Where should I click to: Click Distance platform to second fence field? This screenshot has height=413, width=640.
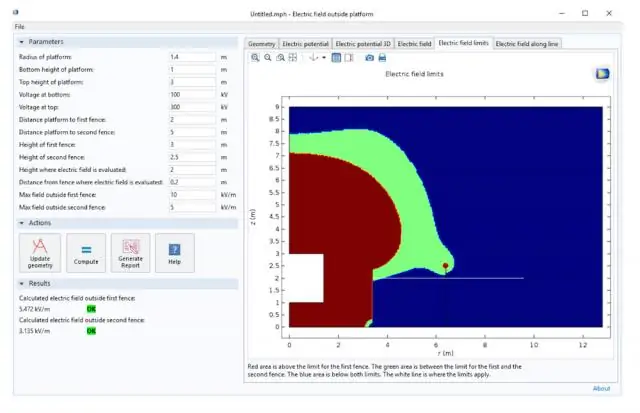click(192, 132)
